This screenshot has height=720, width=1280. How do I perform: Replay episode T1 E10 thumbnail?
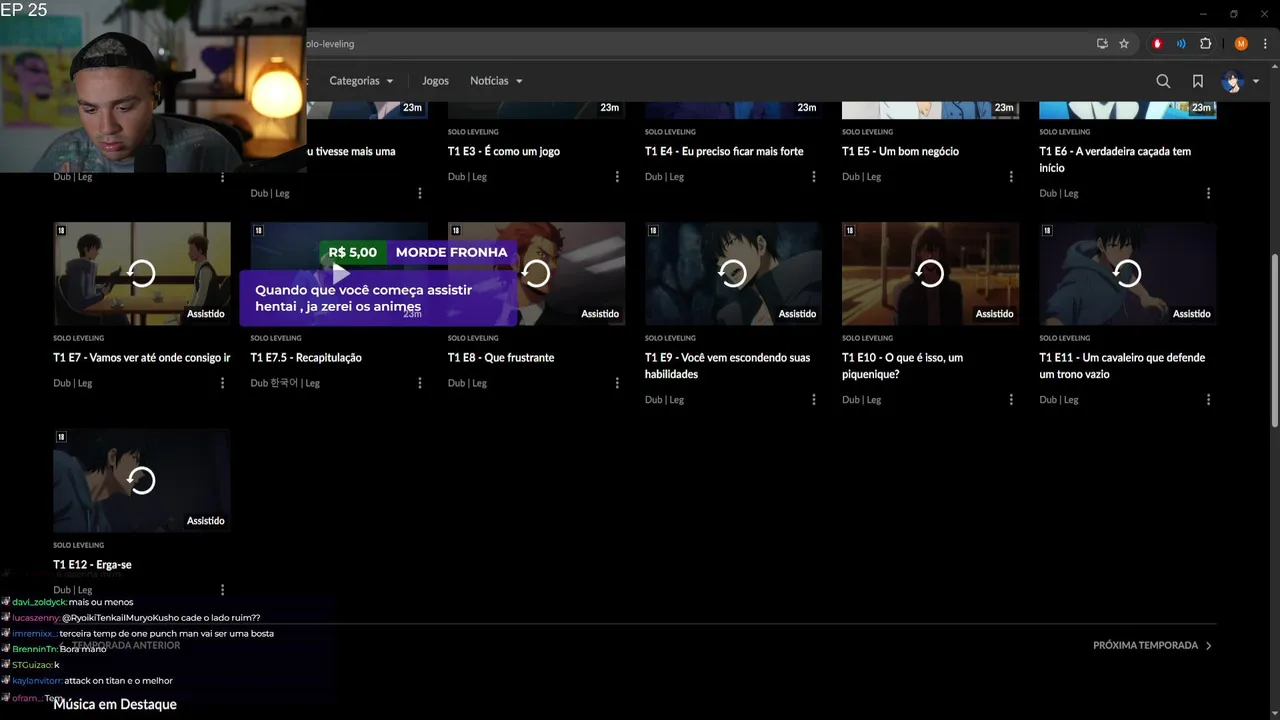pyautogui.click(x=930, y=273)
